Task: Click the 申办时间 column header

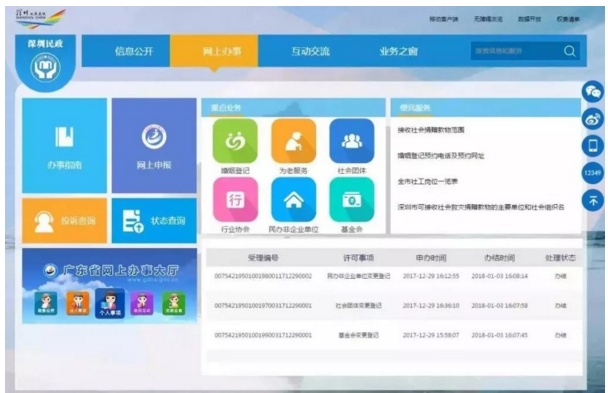Action: point(431,258)
